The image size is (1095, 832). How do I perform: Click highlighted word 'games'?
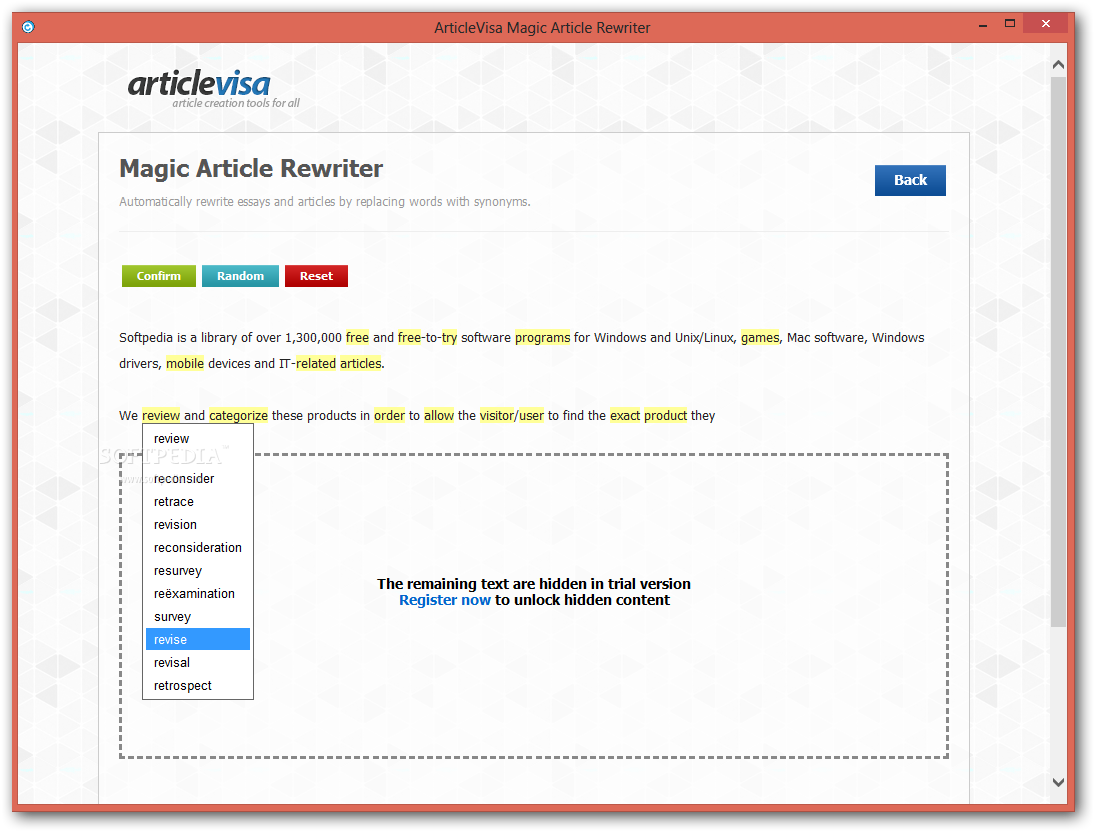pos(760,337)
